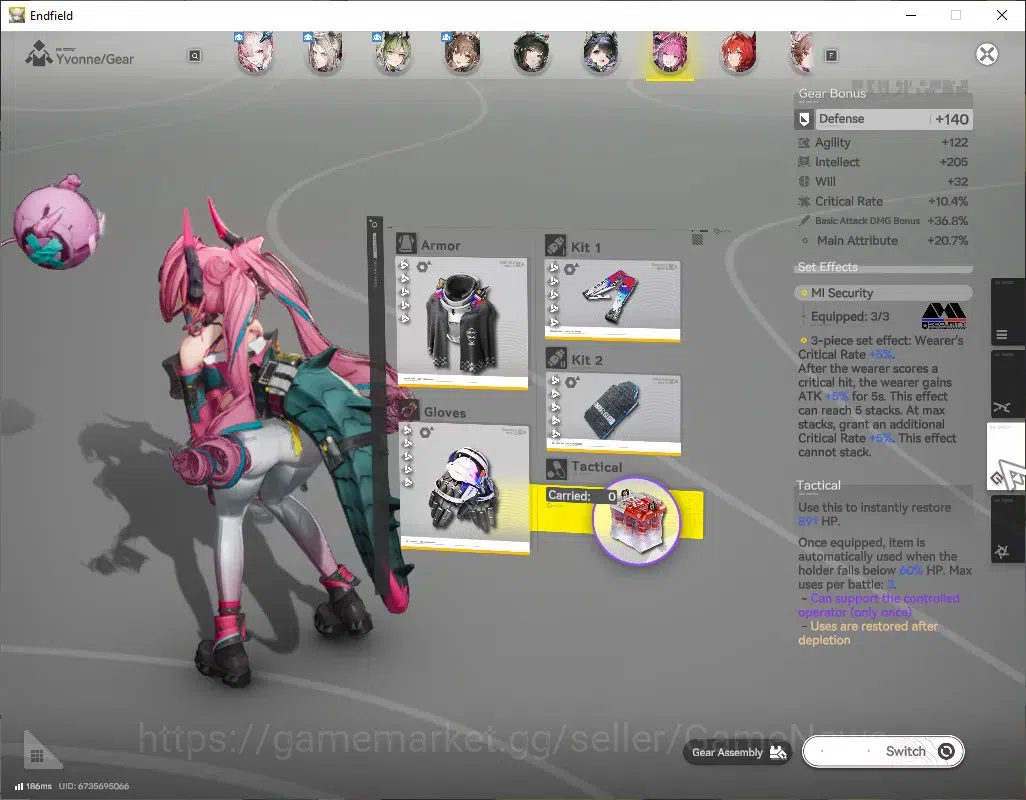This screenshot has height=800, width=1026.
Task: Click the MI Security brand logo
Action: [944, 316]
